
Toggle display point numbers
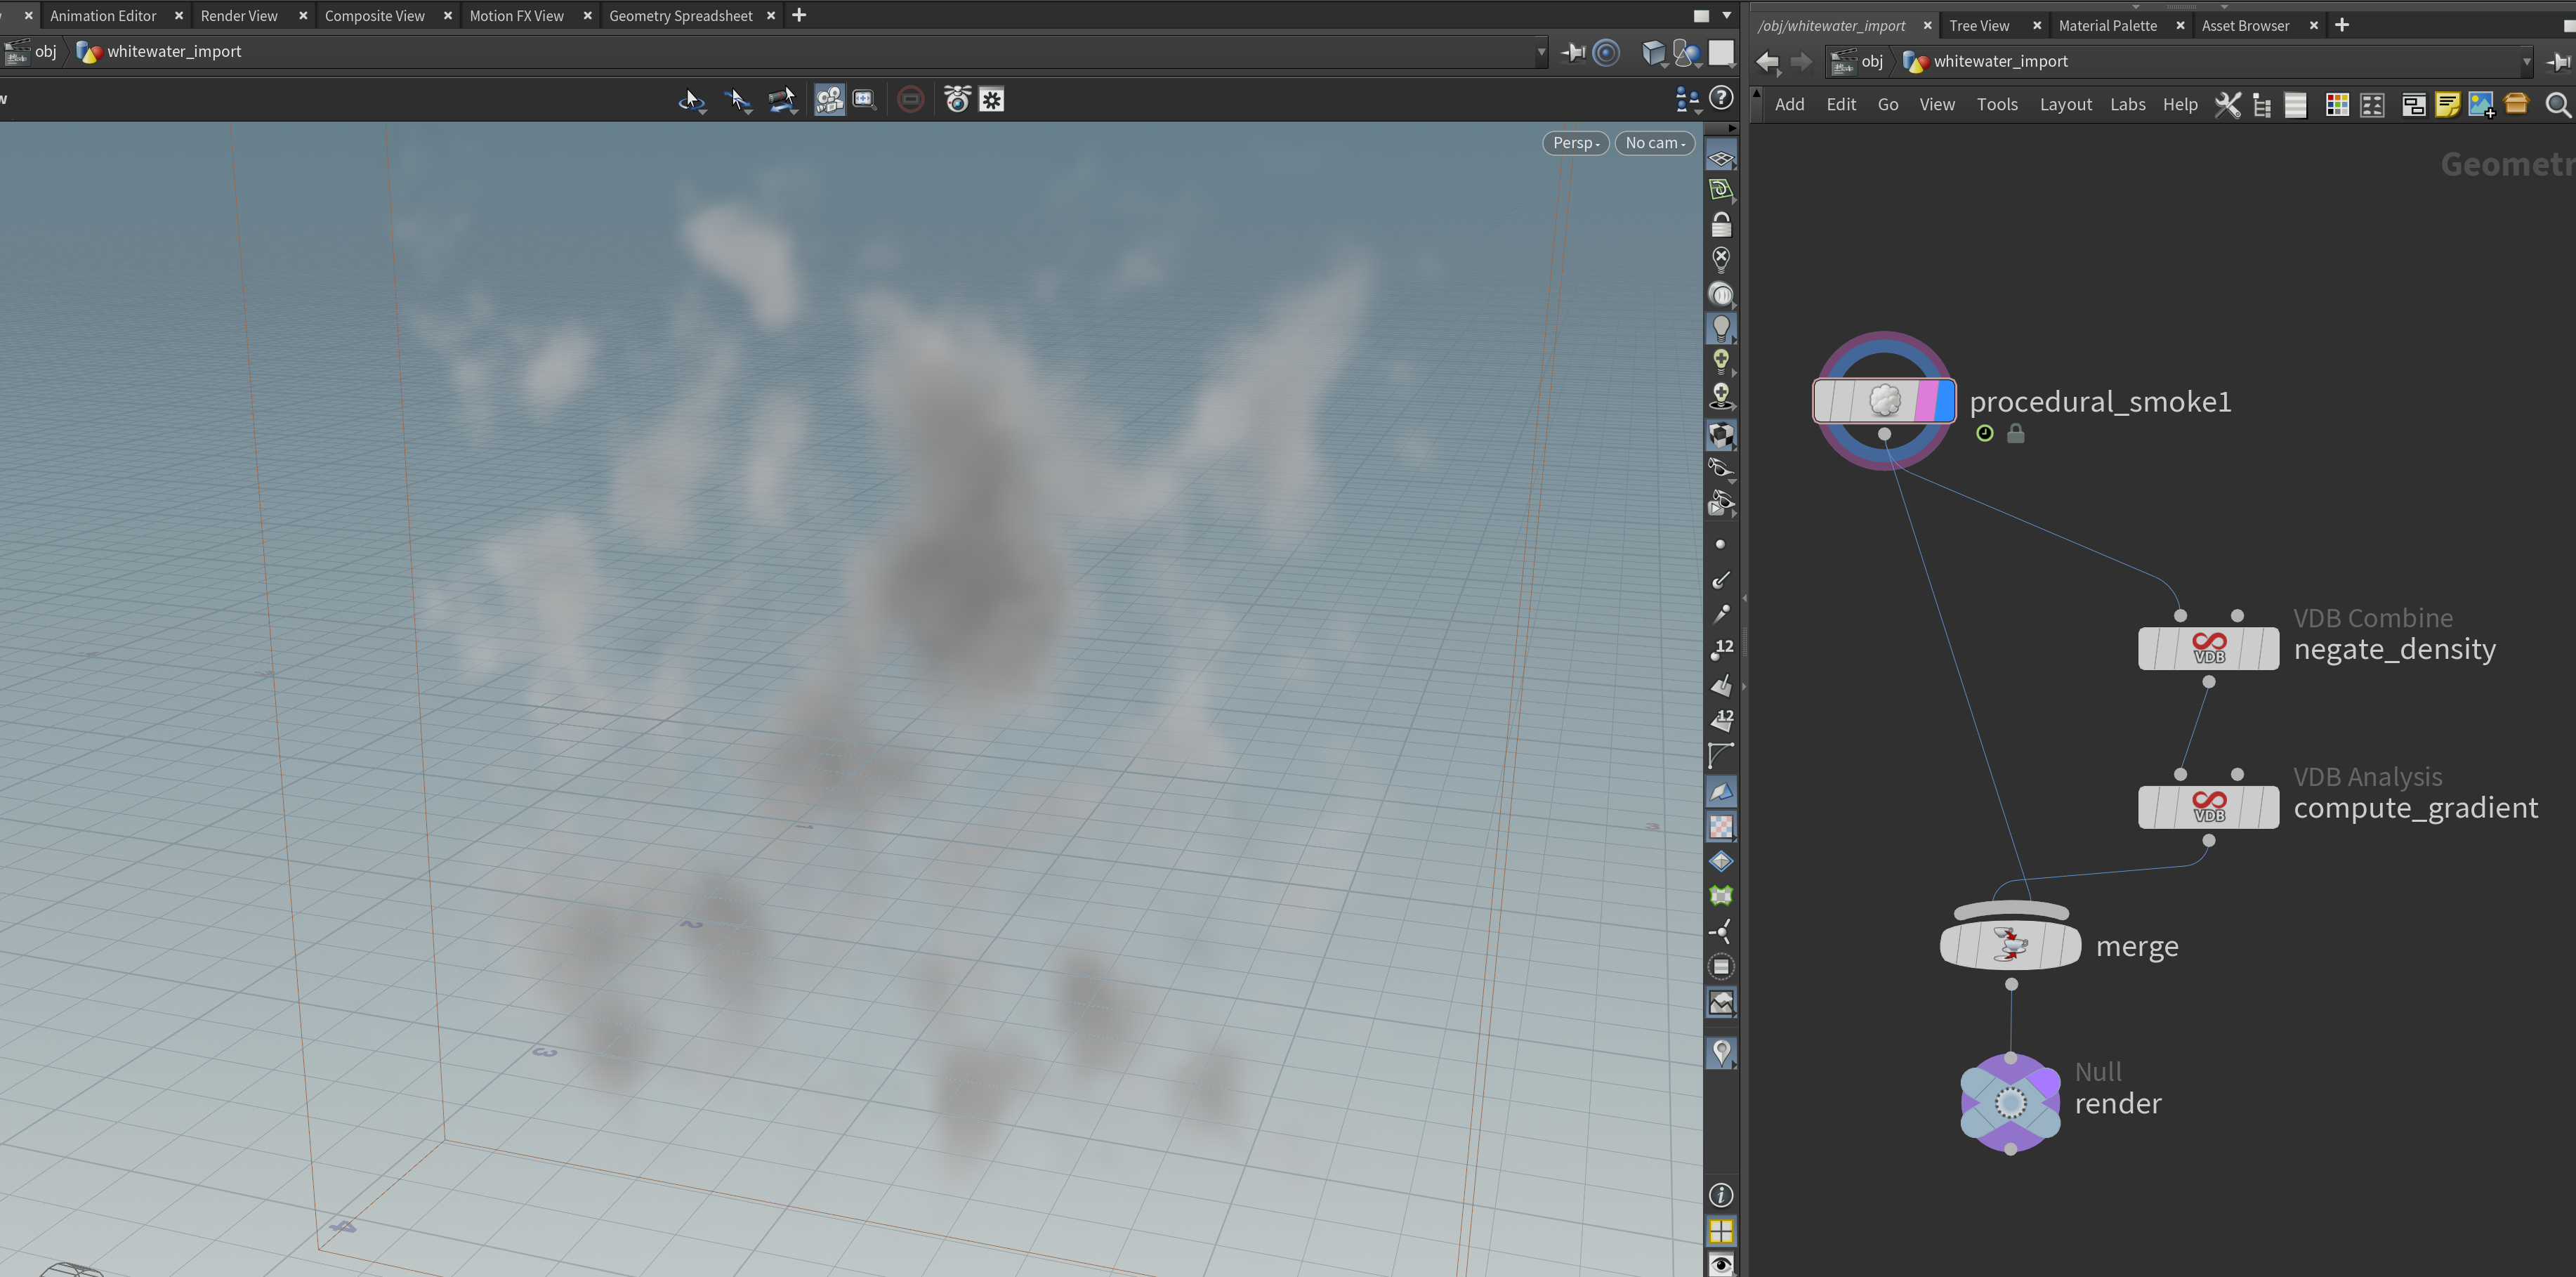1720,650
